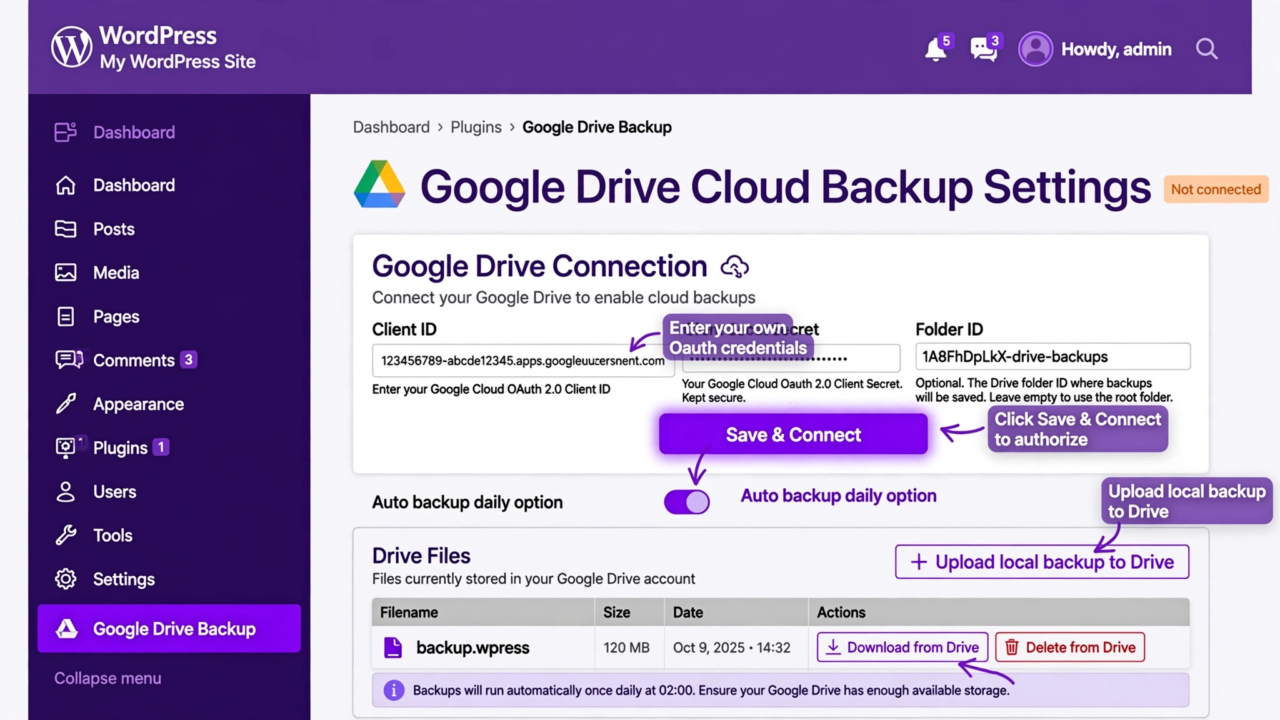Click the Delete from Drive button
This screenshot has width=1280, height=720.
[1070, 648]
